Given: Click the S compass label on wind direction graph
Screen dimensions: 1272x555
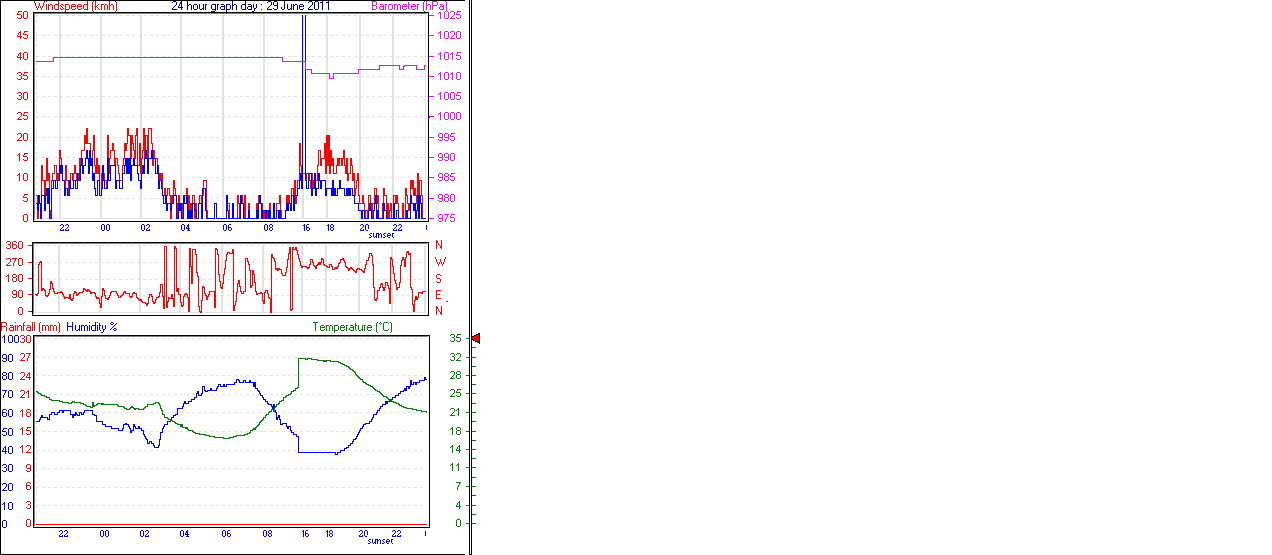Looking at the screenshot, I should (x=439, y=278).
